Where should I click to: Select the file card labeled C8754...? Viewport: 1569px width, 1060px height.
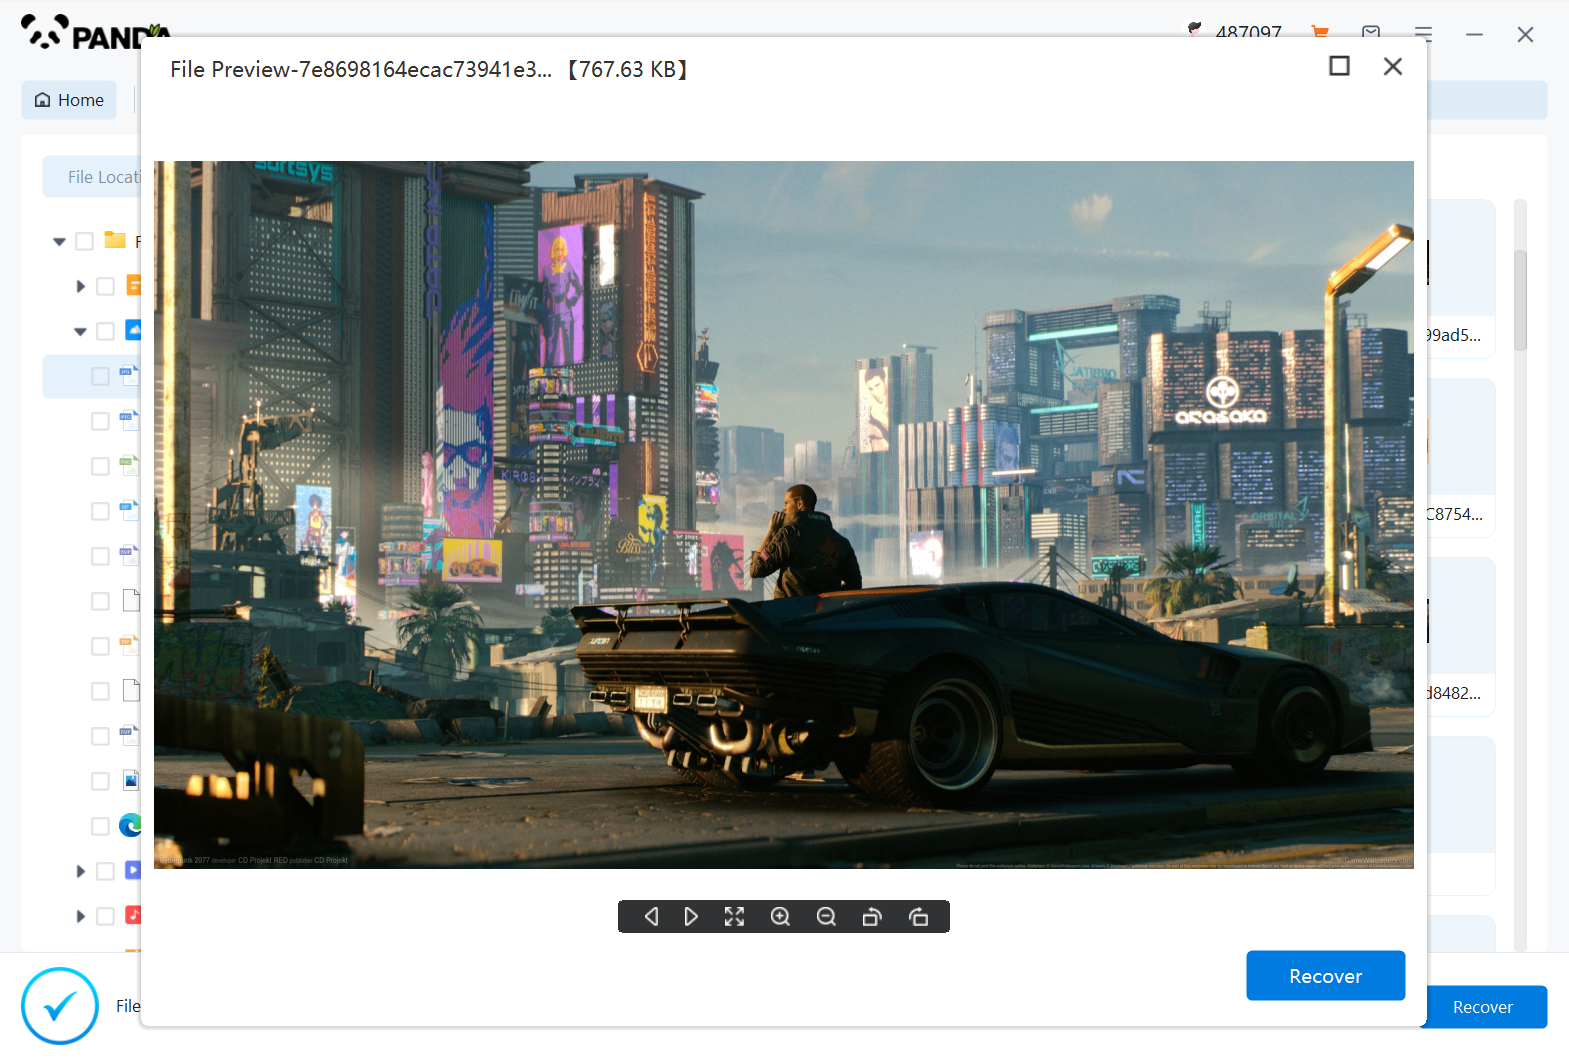[1460, 457]
